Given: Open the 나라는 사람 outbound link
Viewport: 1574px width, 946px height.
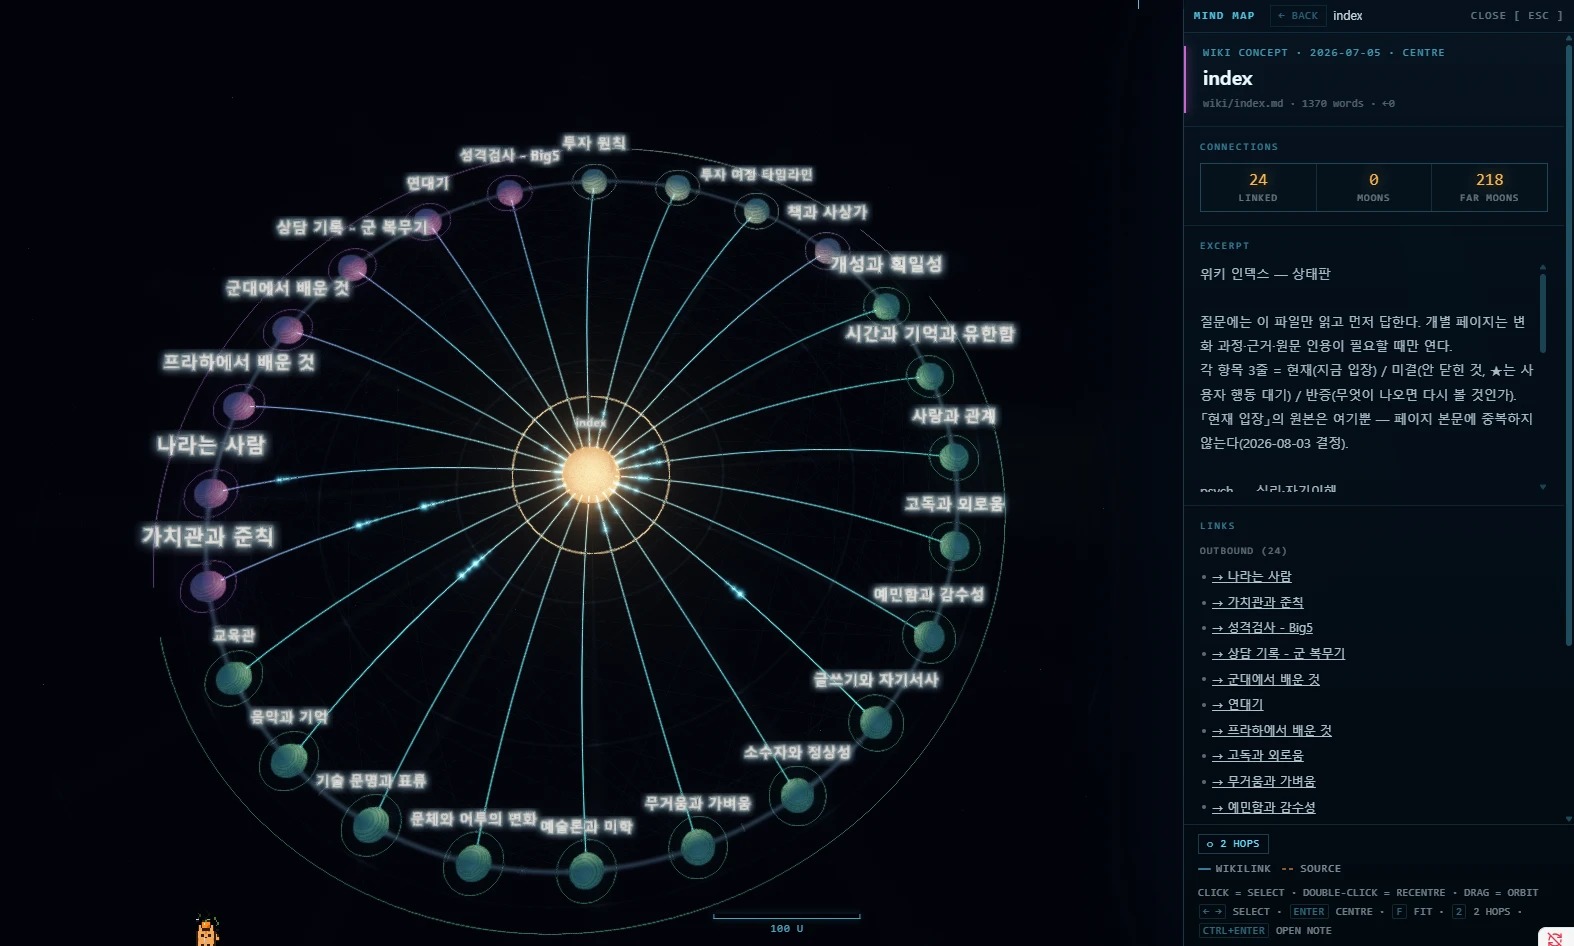Looking at the screenshot, I should point(1251,577).
